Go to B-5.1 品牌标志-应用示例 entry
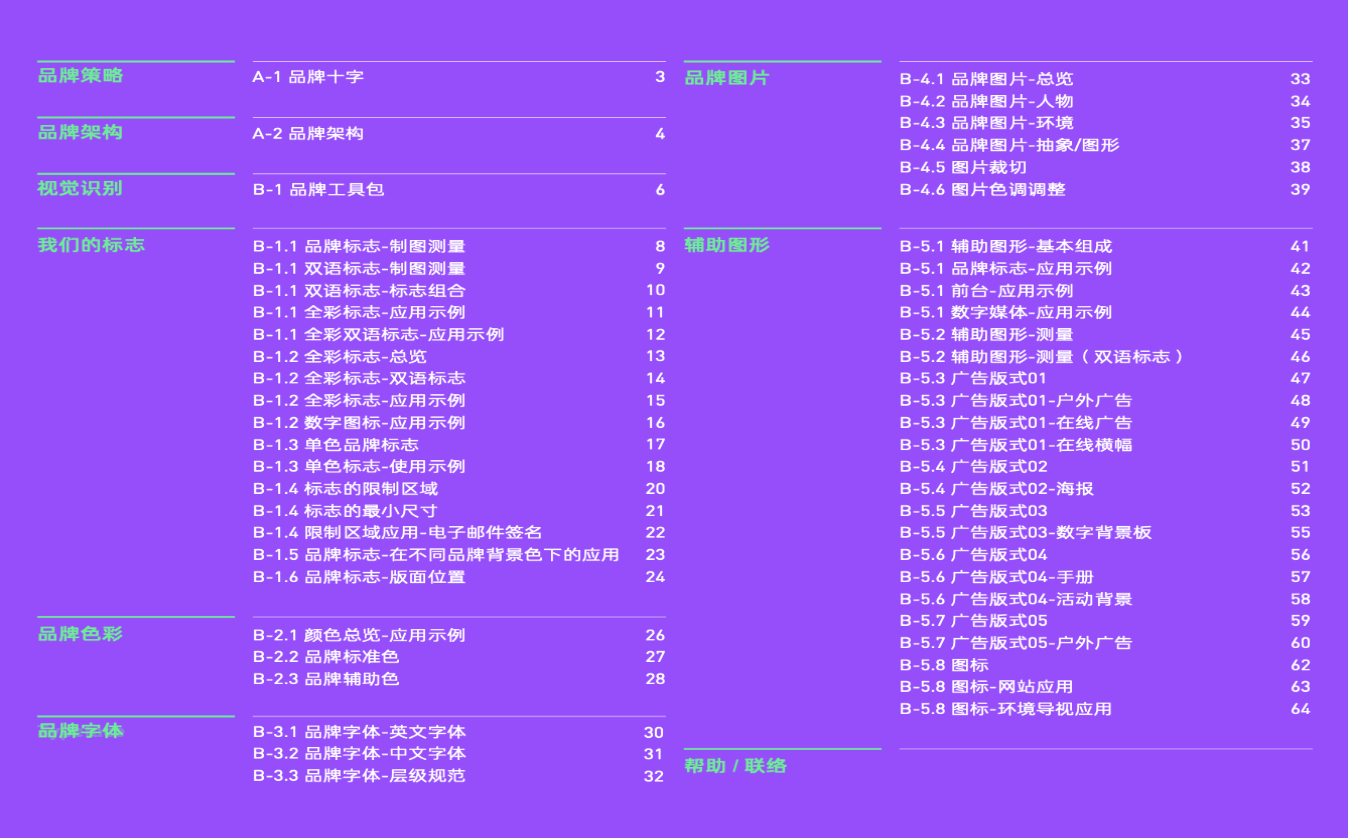Image resolution: width=1348 pixels, height=838 pixels. pos(1006,268)
